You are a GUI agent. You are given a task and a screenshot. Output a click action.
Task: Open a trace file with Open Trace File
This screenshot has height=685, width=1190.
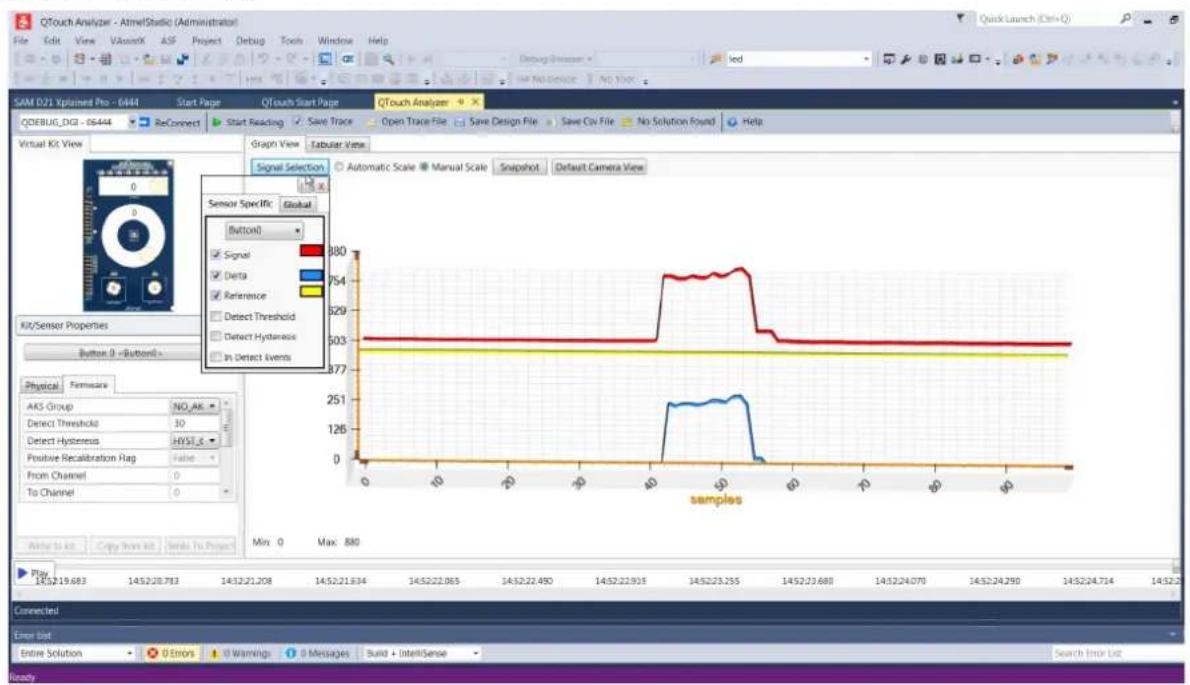[406, 121]
